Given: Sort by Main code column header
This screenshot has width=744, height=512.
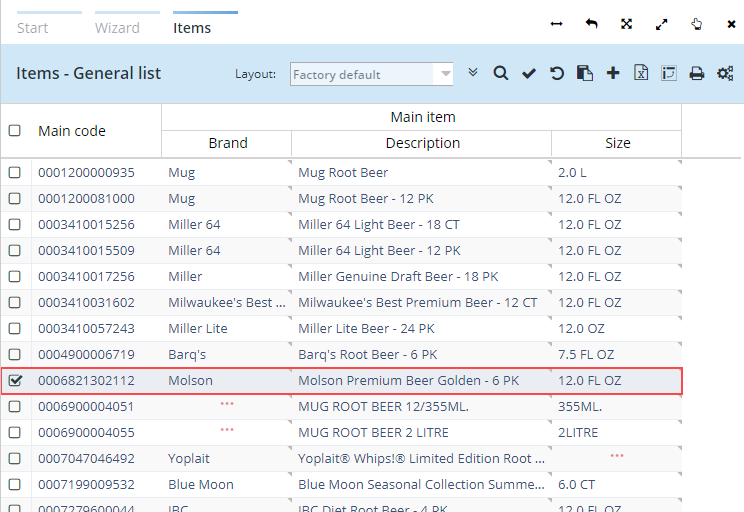Looking at the screenshot, I should [72, 131].
